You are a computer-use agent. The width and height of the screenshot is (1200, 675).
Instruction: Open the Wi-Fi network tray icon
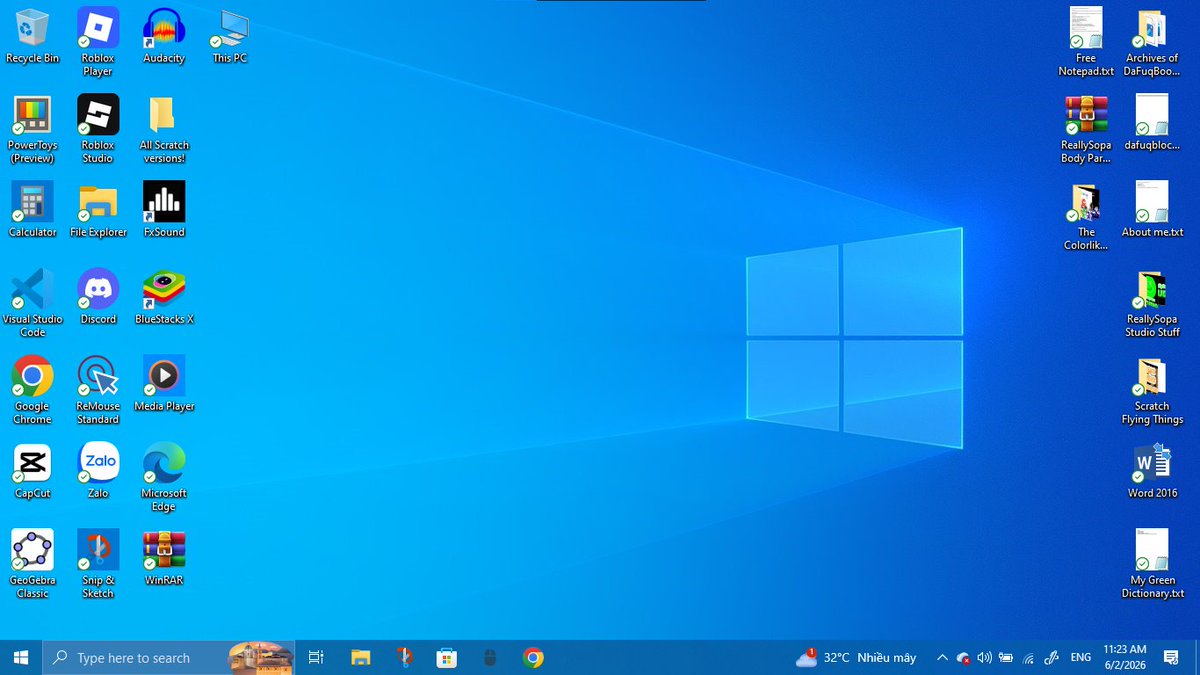(x=1028, y=657)
